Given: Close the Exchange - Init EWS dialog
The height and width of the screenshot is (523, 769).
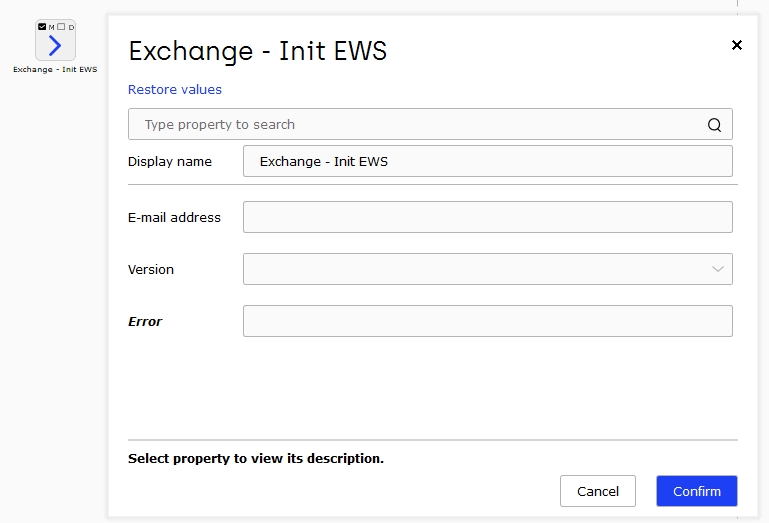Looking at the screenshot, I should point(737,45).
